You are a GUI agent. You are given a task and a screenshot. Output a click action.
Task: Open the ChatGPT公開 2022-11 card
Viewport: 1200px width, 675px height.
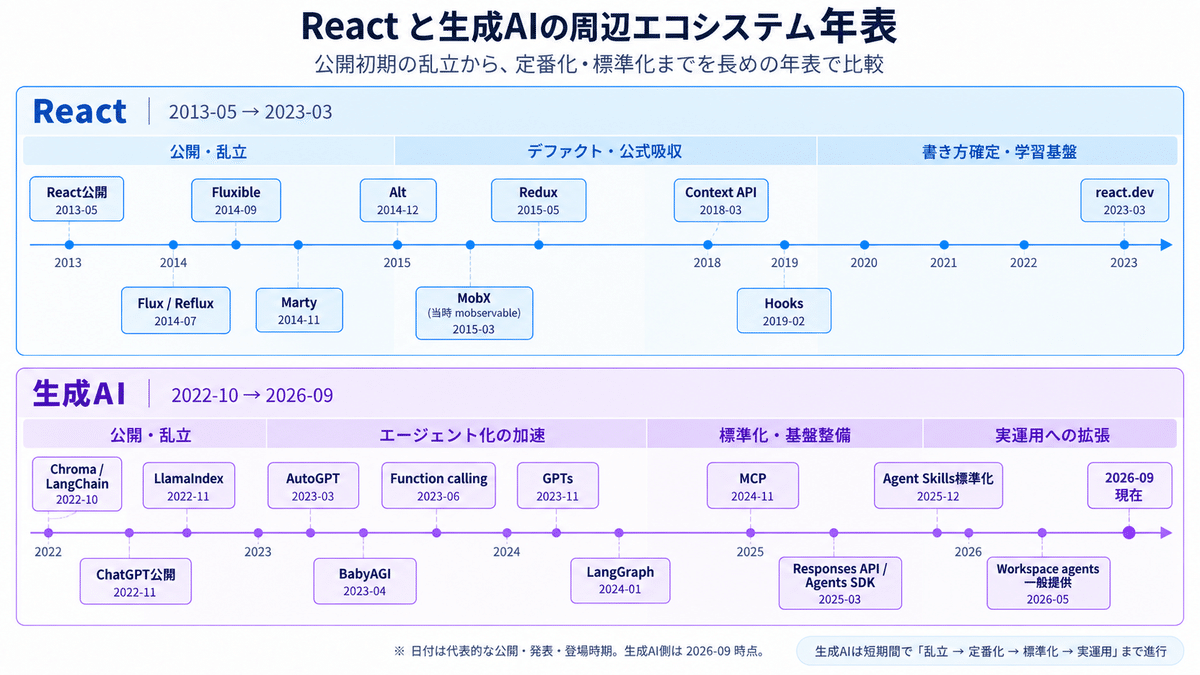pyautogui.click(x=135, y=582)
